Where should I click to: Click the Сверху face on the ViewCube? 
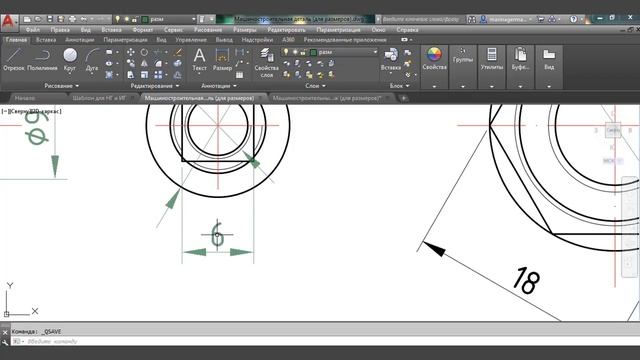[x=613, y=130]
